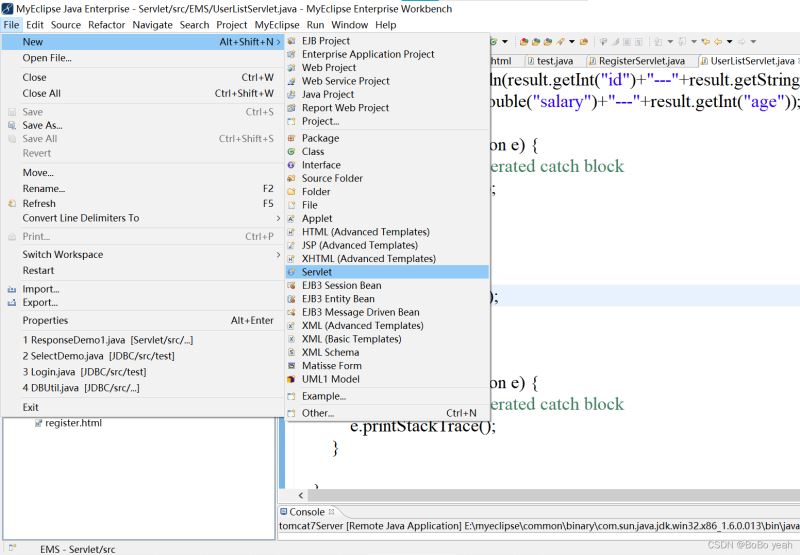Switch to the RegisterServlet.java tab
Screen dimensions: 800x555
tap(640, 61)
